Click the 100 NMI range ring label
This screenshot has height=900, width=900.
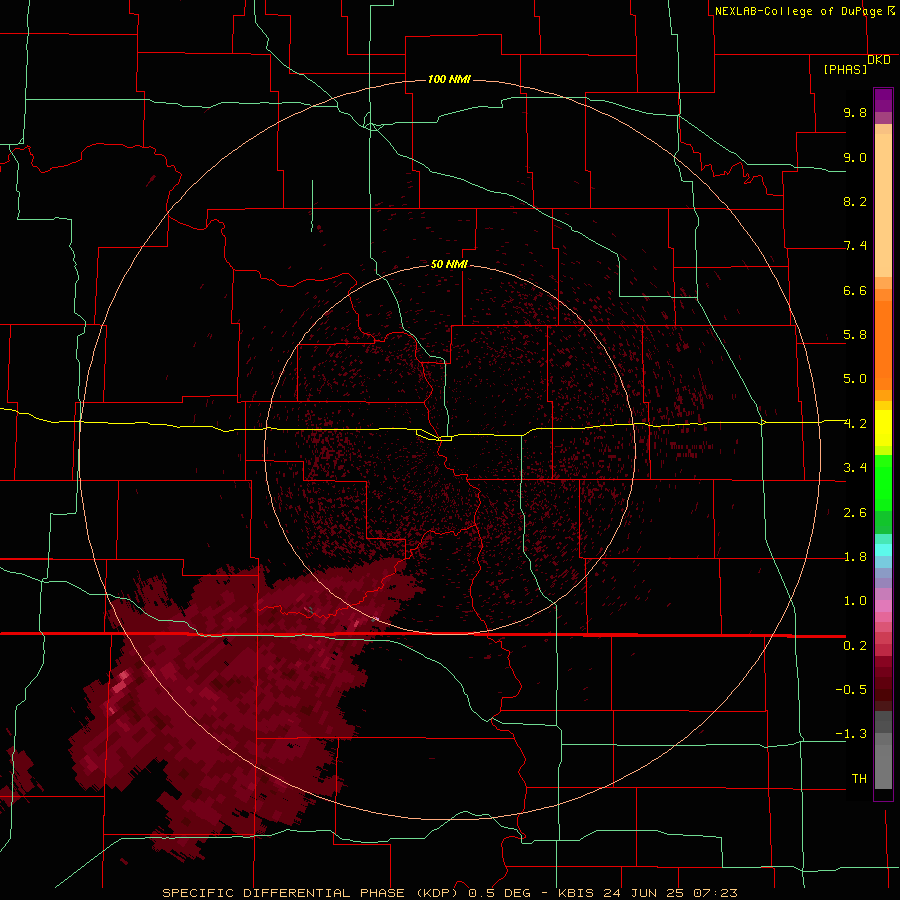449,79
